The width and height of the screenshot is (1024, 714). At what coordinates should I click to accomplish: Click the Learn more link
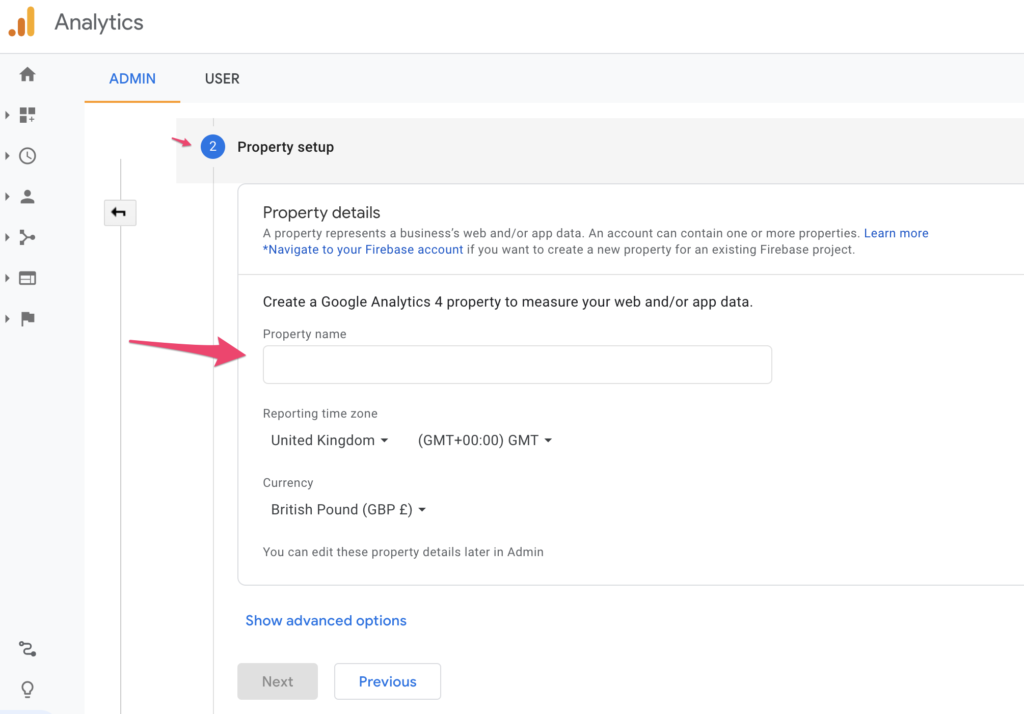click(x=896, y=233)
